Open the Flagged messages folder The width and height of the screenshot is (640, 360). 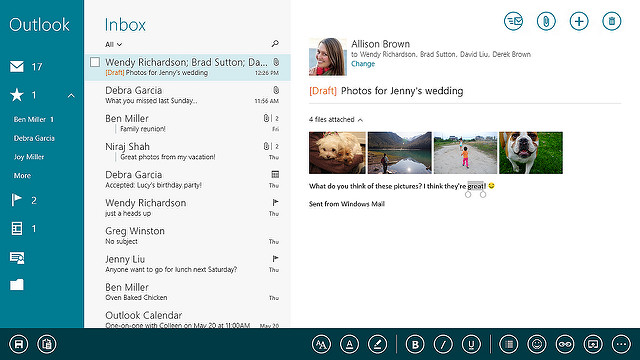[x=23, y=200]
